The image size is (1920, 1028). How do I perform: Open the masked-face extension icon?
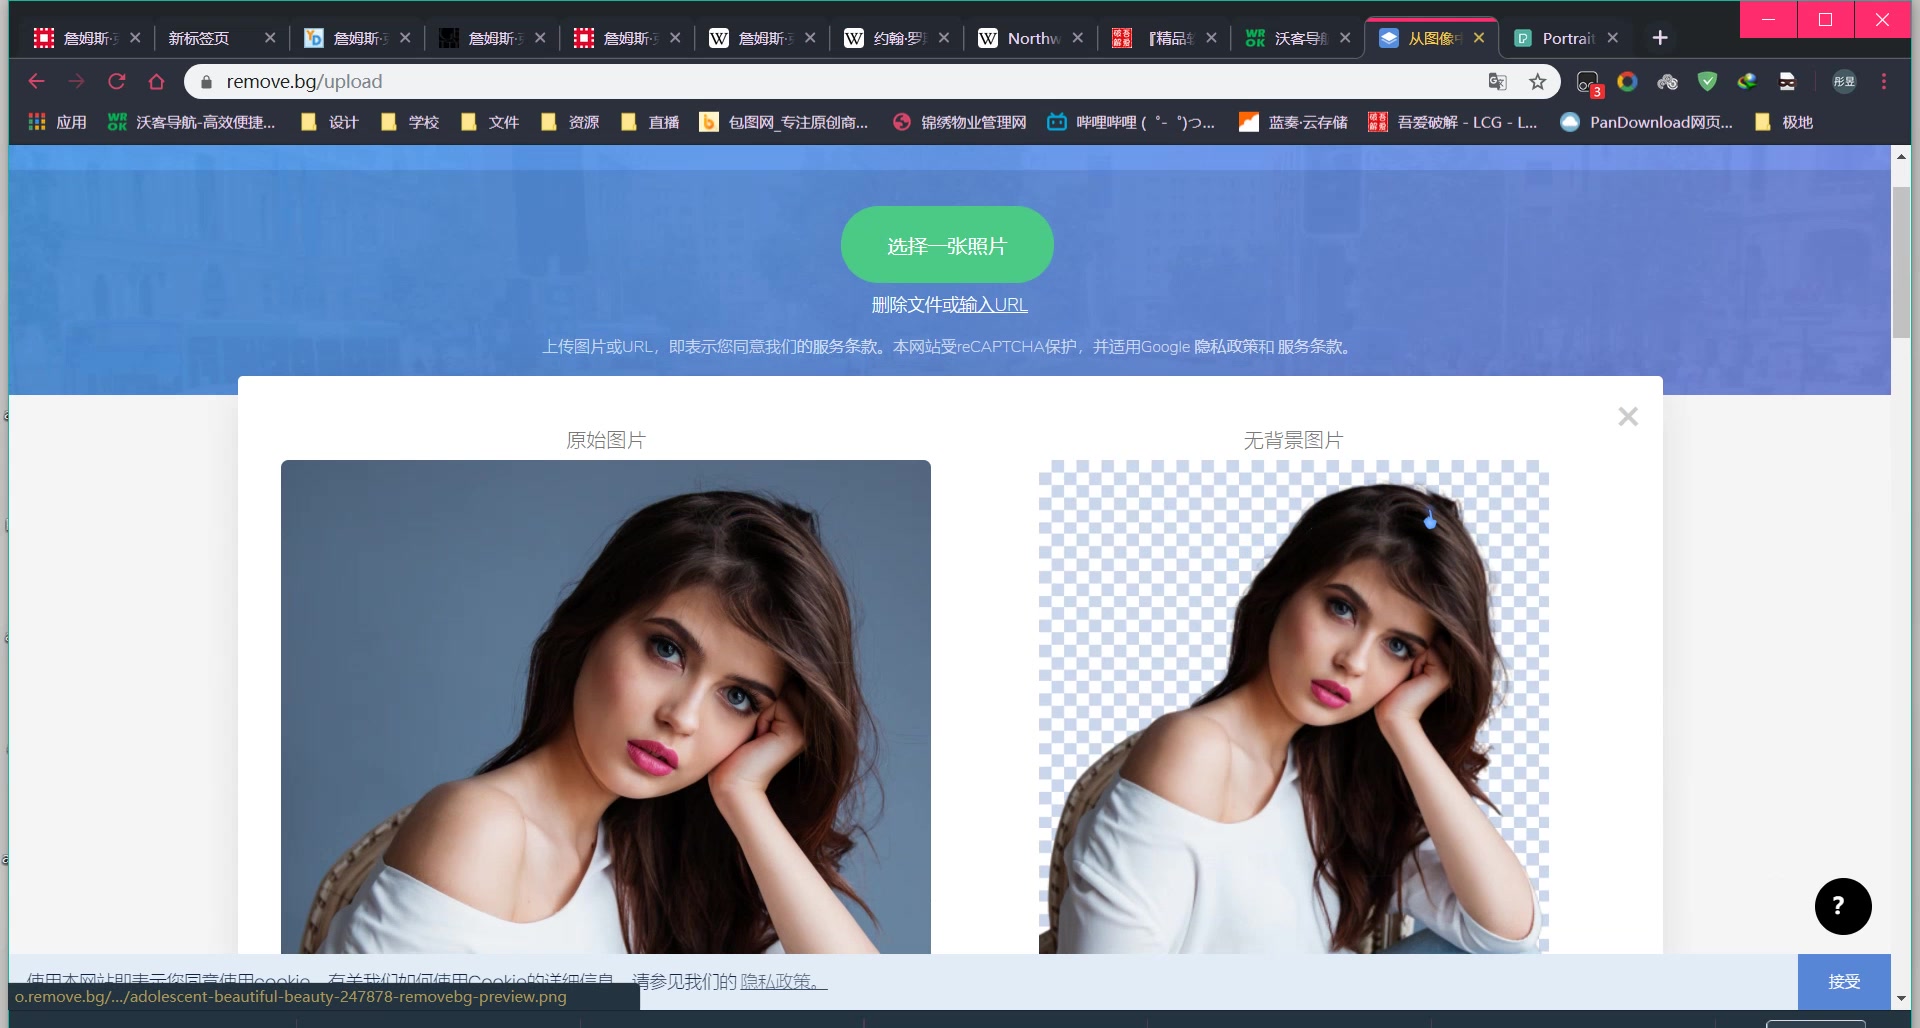[x=1787, y=82]
